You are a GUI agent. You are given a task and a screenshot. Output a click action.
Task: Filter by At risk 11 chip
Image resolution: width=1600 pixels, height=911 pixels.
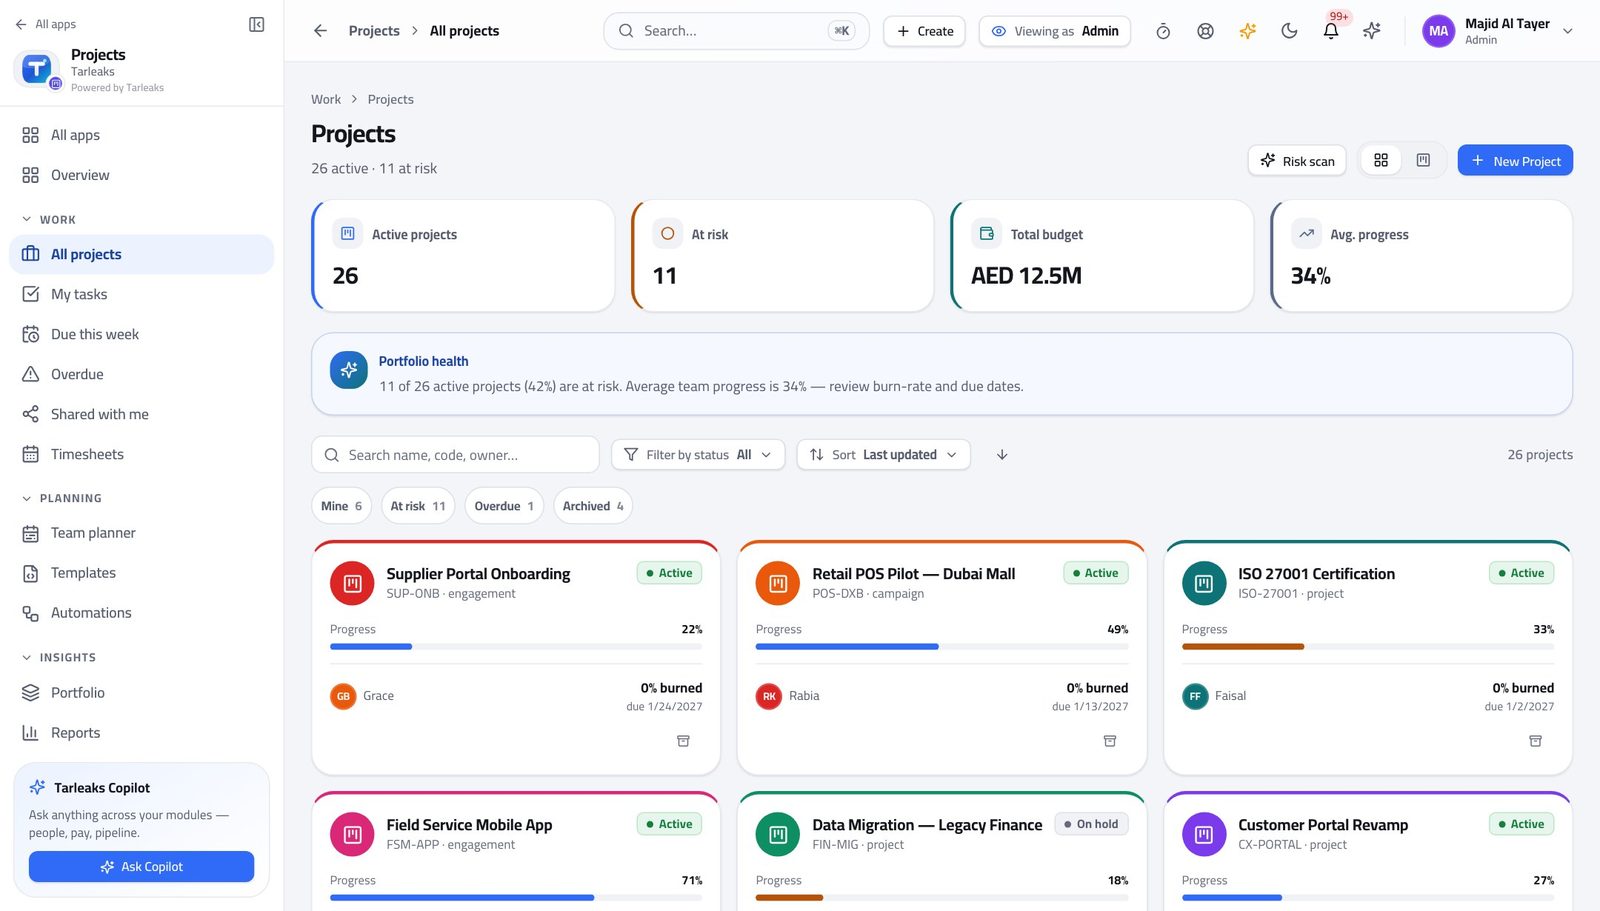click(x=418, y=506)
